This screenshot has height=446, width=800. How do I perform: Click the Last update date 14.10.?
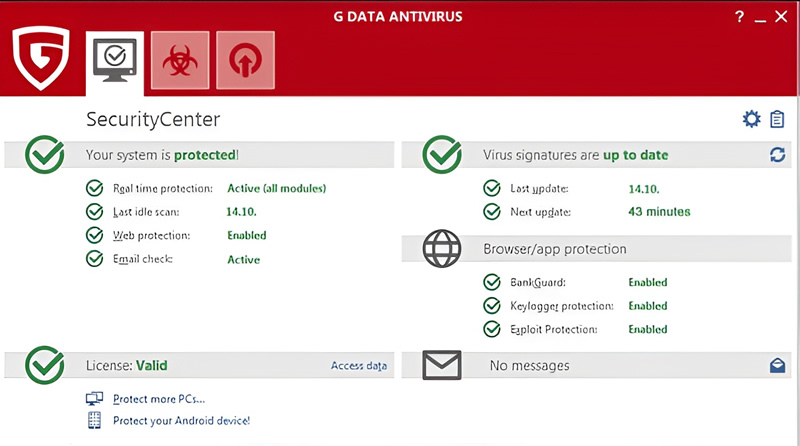[x=644, y=189]
